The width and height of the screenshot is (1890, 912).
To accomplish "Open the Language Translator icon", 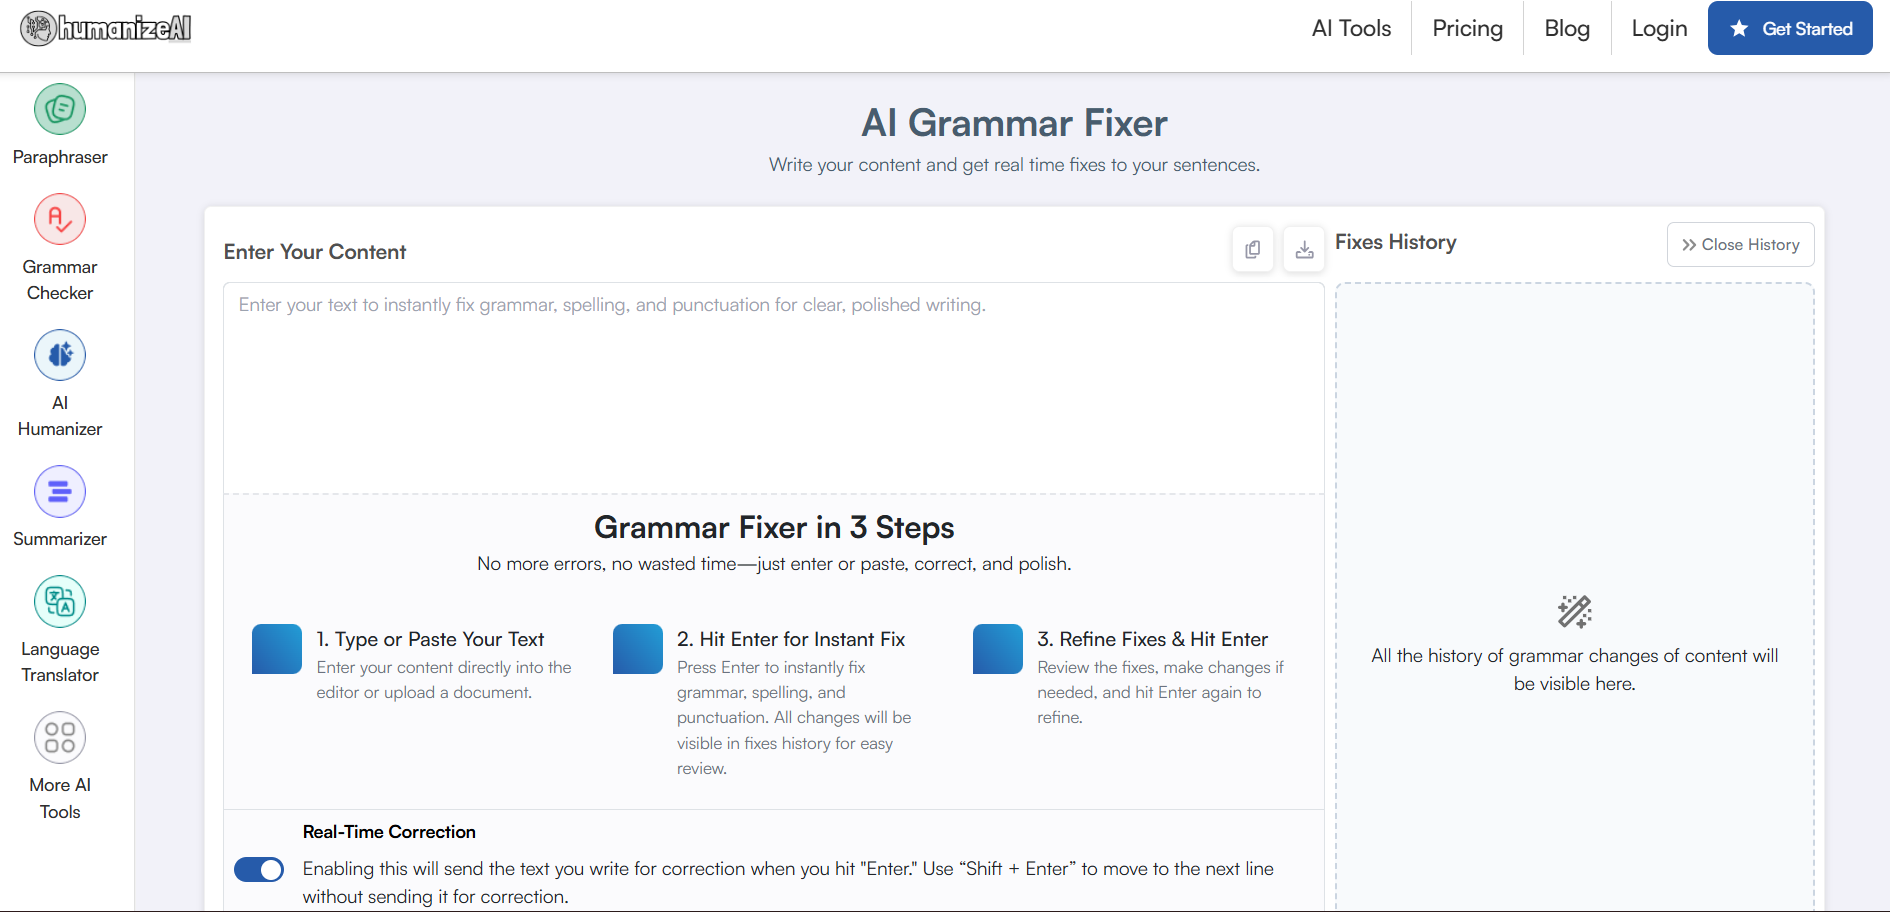I will pyautogui.click(x=60, y=601).
